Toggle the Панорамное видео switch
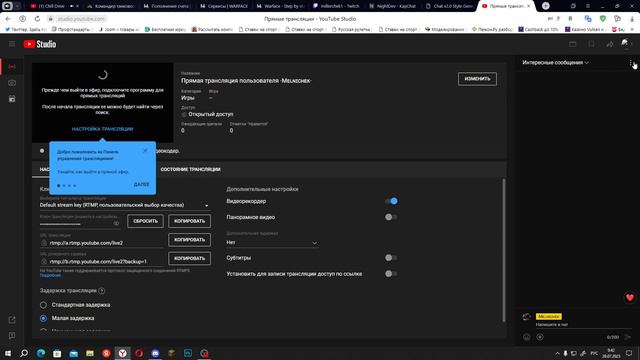The image size is (640, 360). (x=391, y=217)
